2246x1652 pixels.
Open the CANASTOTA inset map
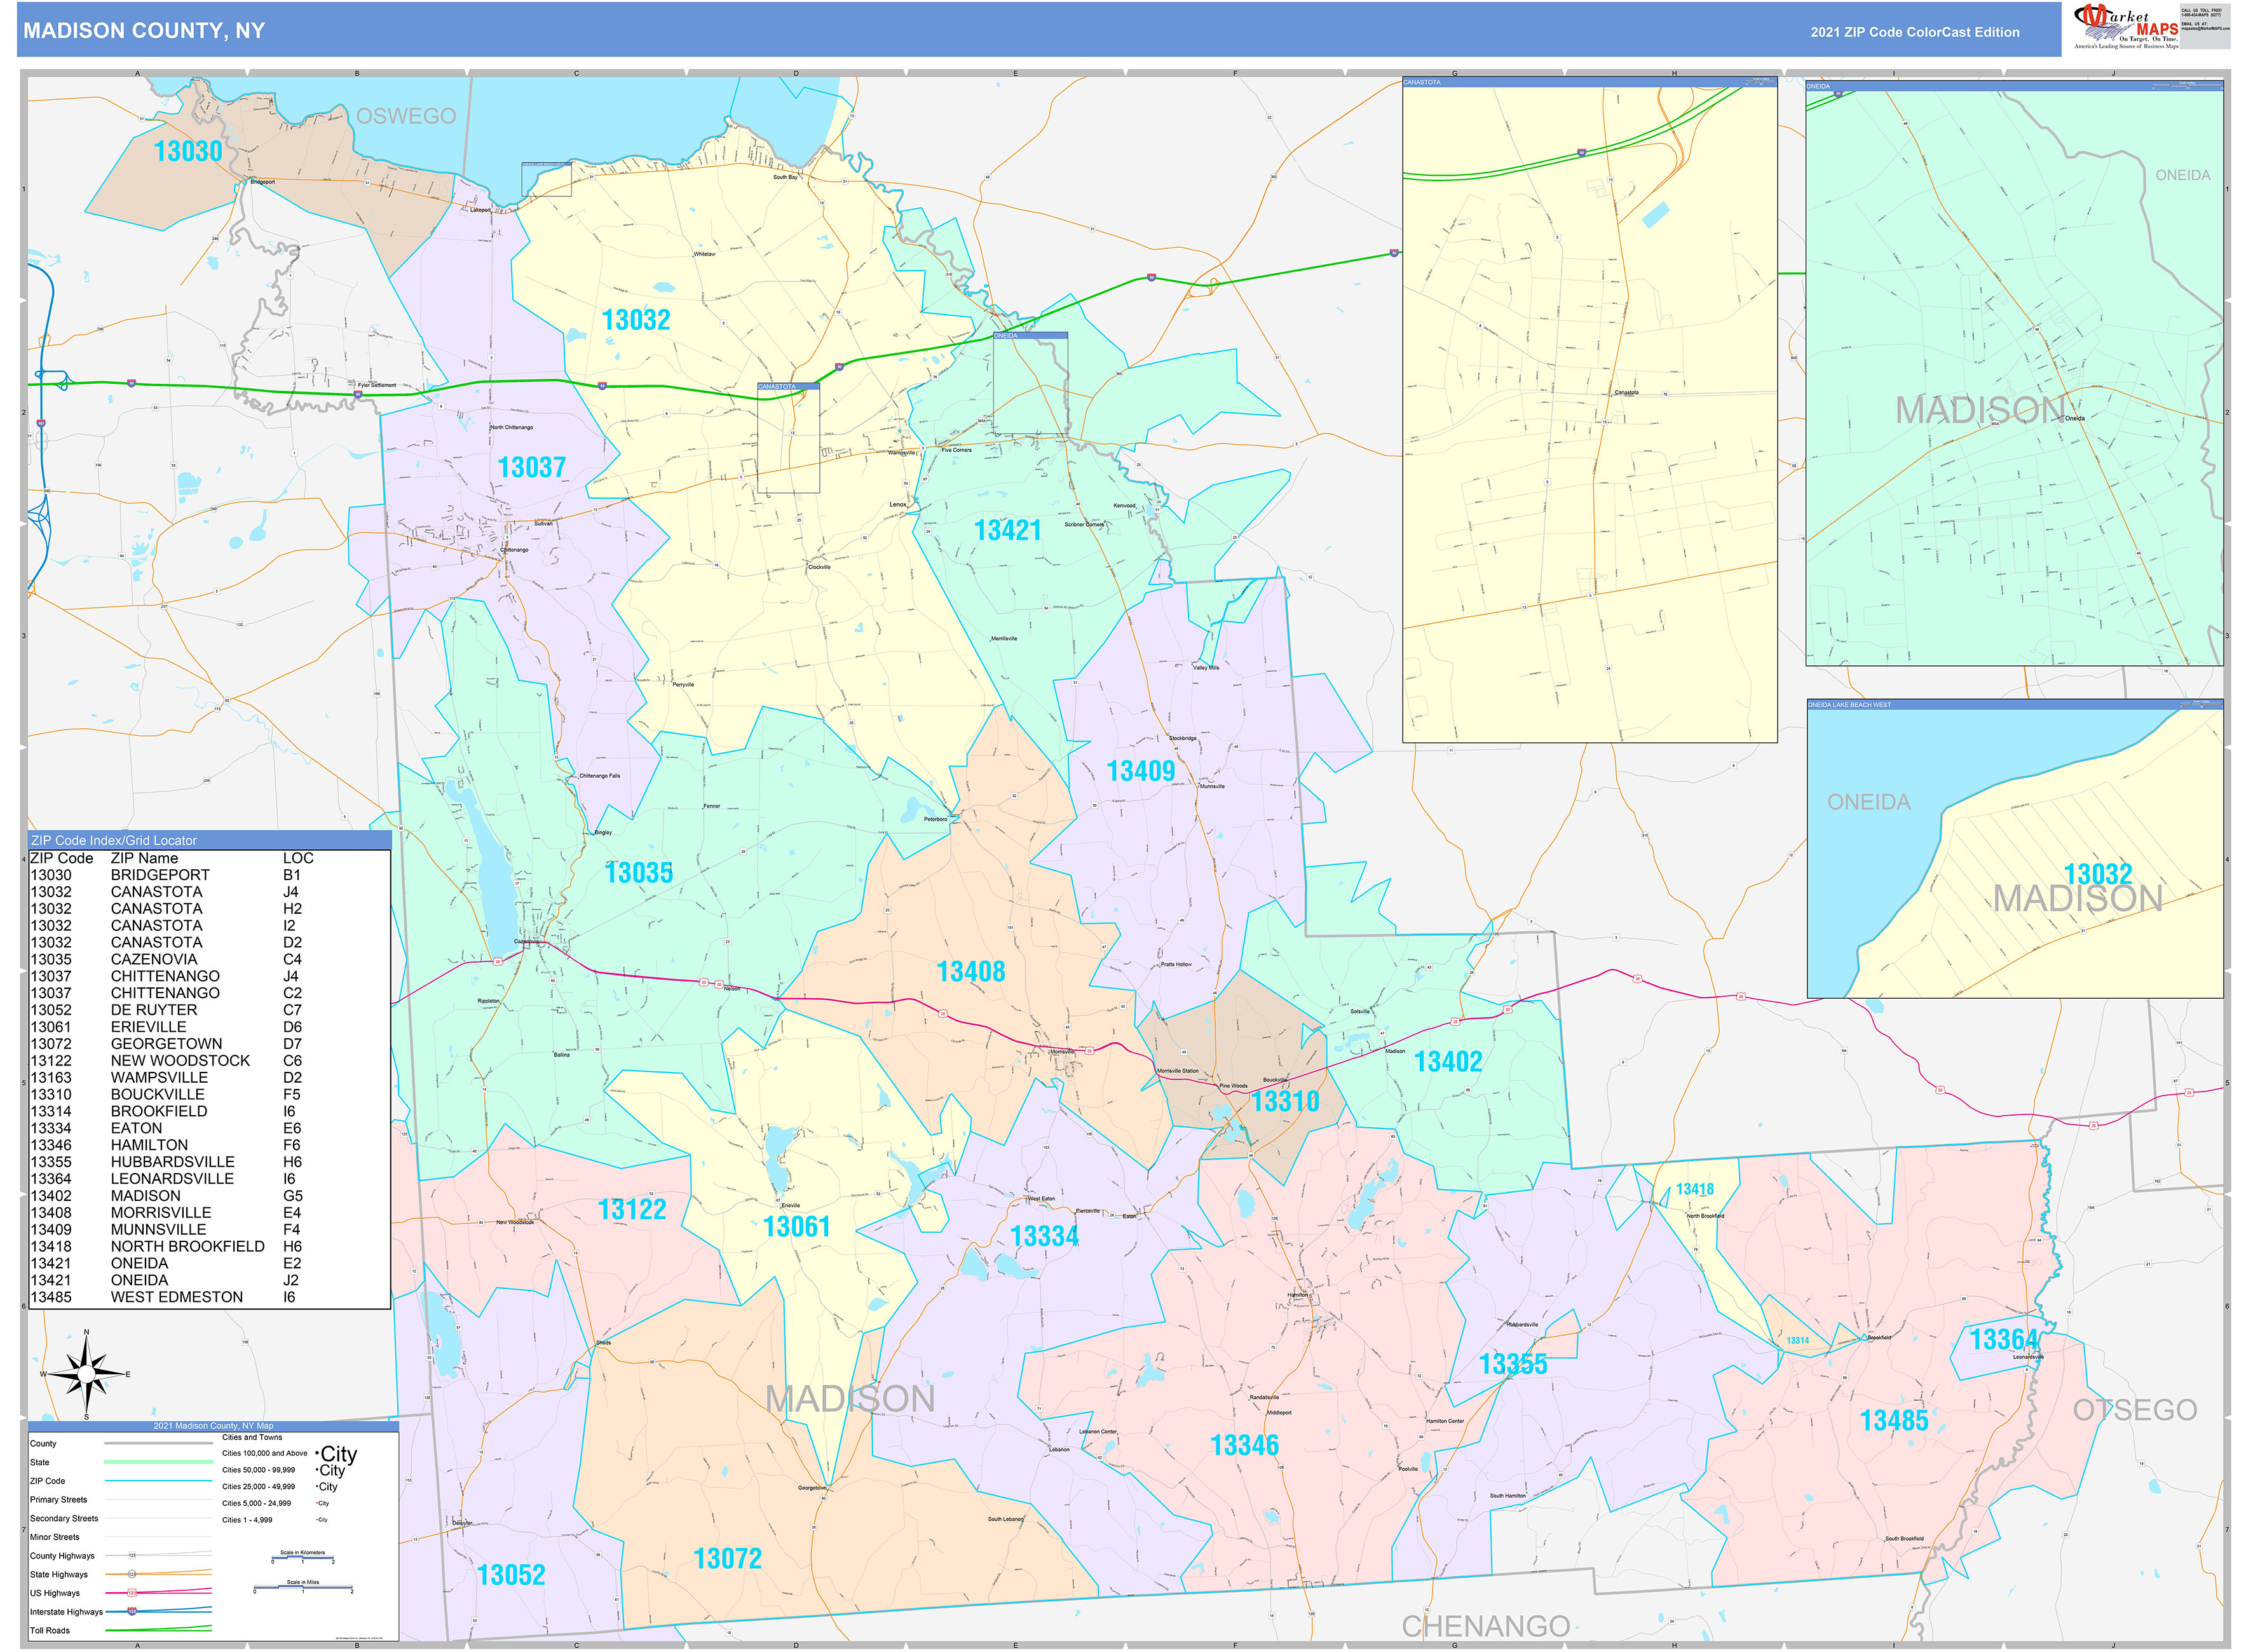click(1589, 410)
